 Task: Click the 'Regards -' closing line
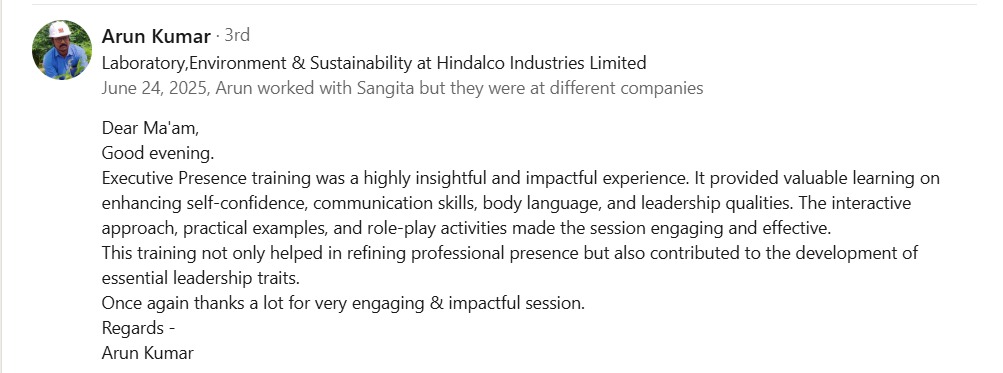(139, 328)
